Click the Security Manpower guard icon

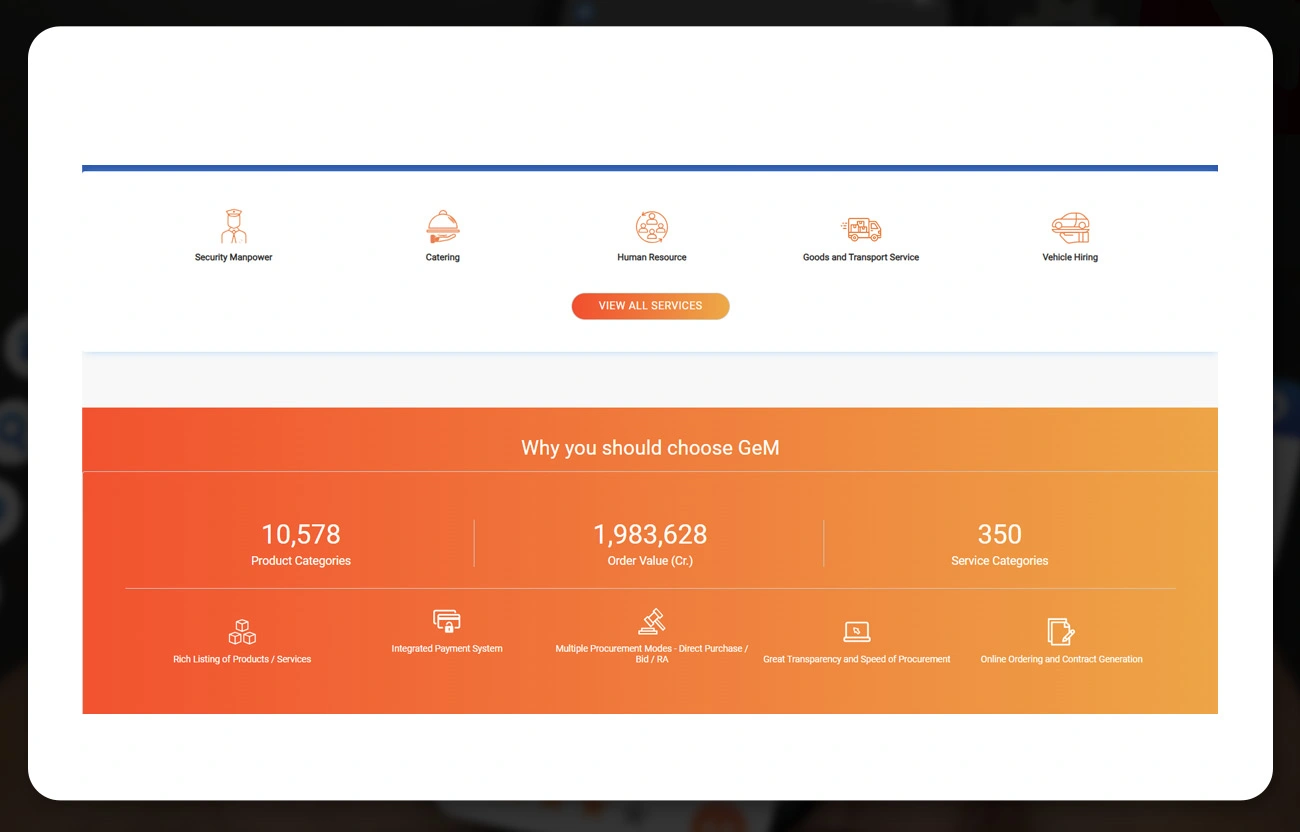click(x=233, y=226)
